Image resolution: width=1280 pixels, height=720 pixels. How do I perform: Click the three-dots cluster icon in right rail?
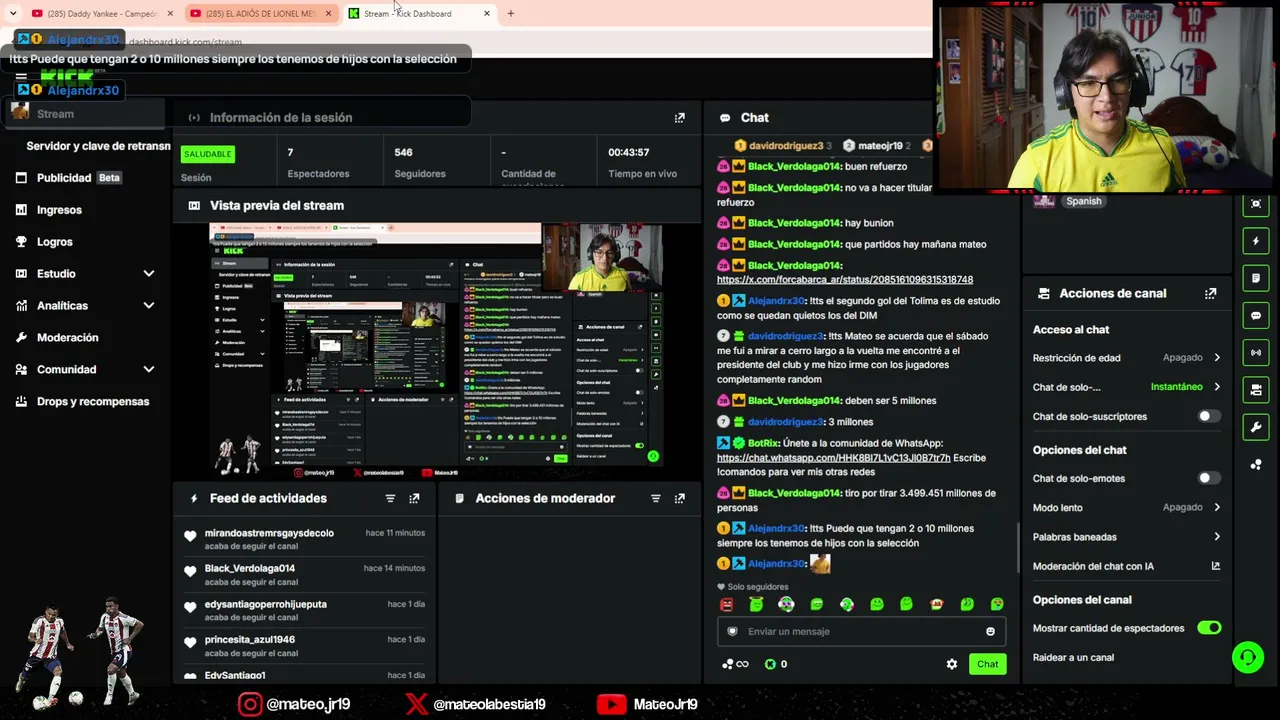pos(1256,464)
